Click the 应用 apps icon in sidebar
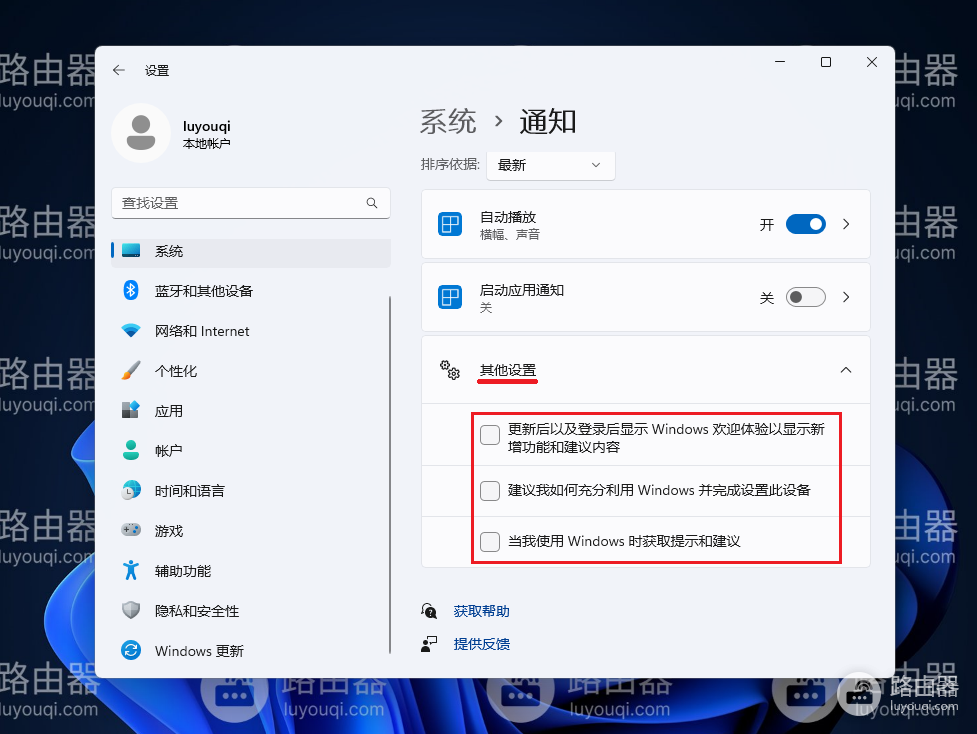This screenshot has height=734, width=977. [x=131, y=410]
